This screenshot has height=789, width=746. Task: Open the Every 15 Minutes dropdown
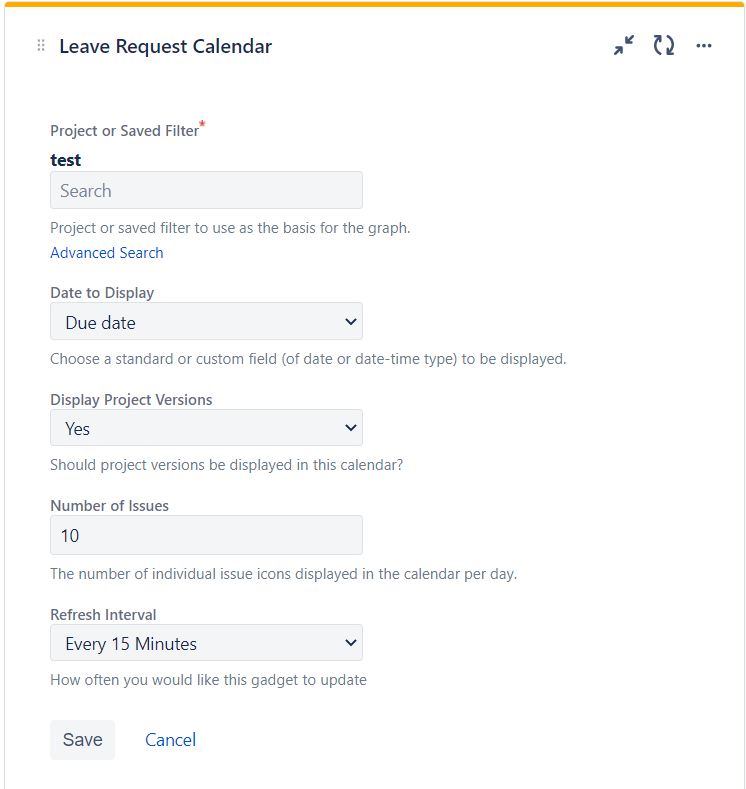point(206,643)
